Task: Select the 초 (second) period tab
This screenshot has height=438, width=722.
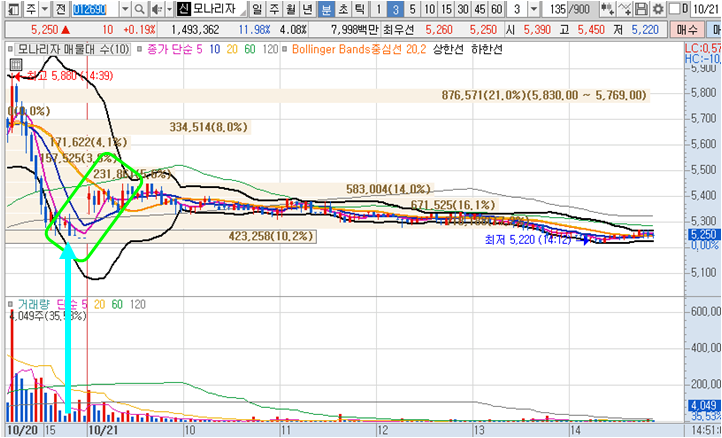Action: 344,9
